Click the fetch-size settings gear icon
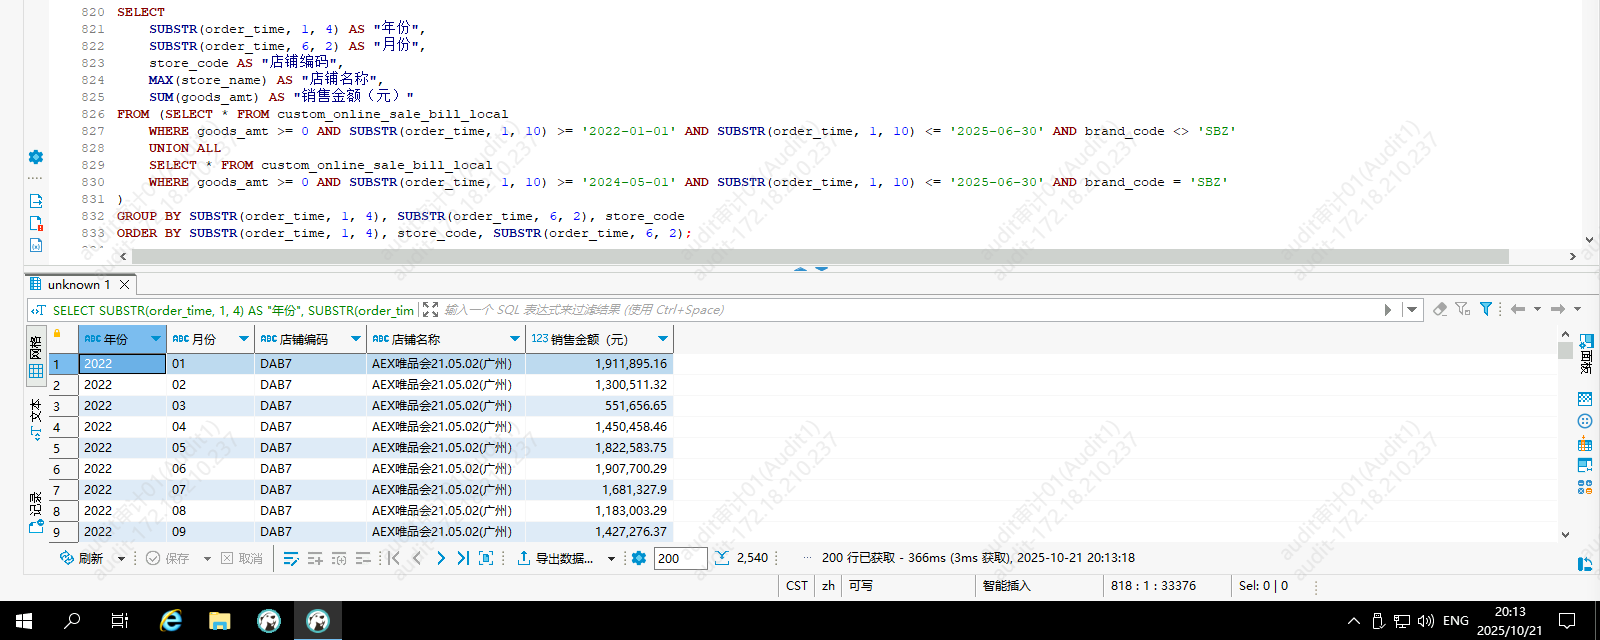The image size is (1600, 640). tap(639, 558)
